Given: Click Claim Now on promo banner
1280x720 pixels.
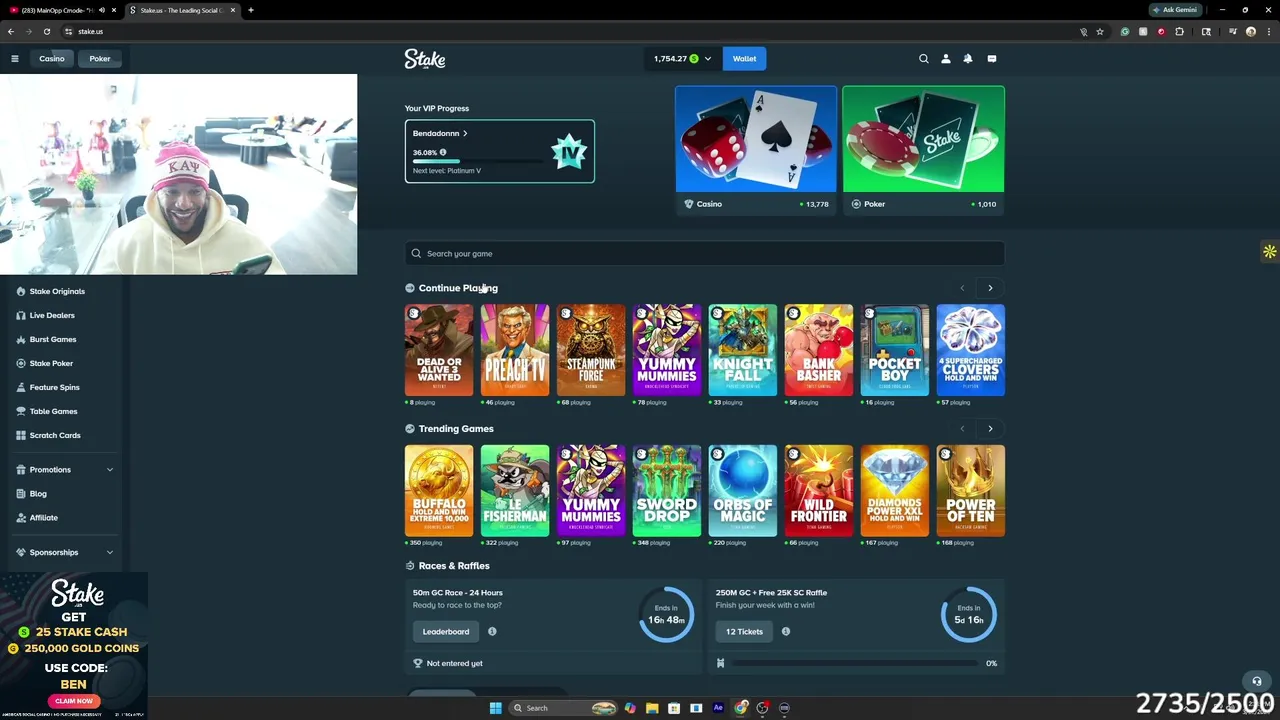Looking at the screenshot, I should 74,701.
